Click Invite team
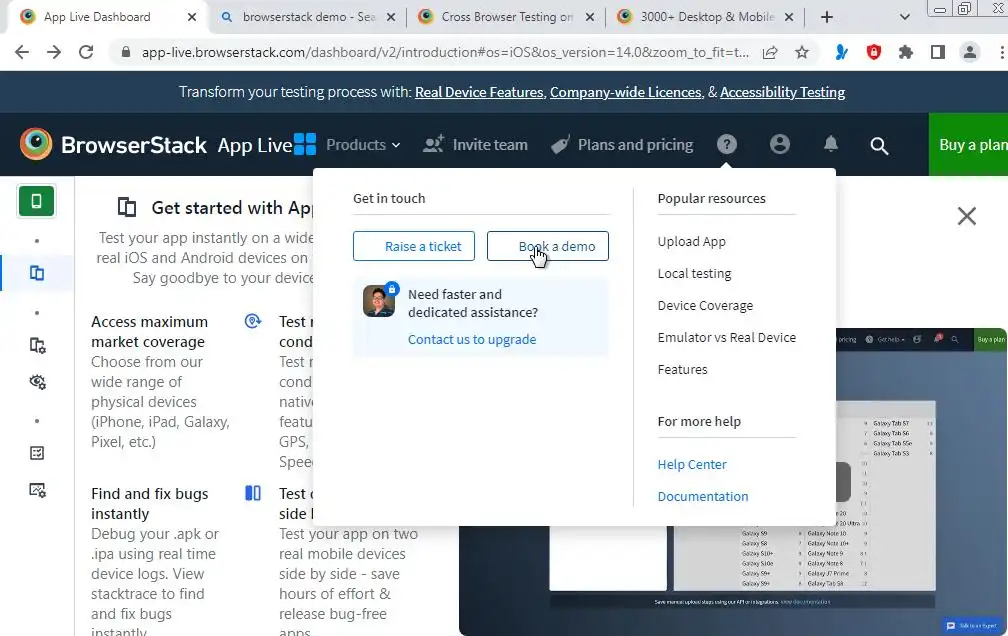Viewport: 1008px width, 636px height. pos(476,145)
